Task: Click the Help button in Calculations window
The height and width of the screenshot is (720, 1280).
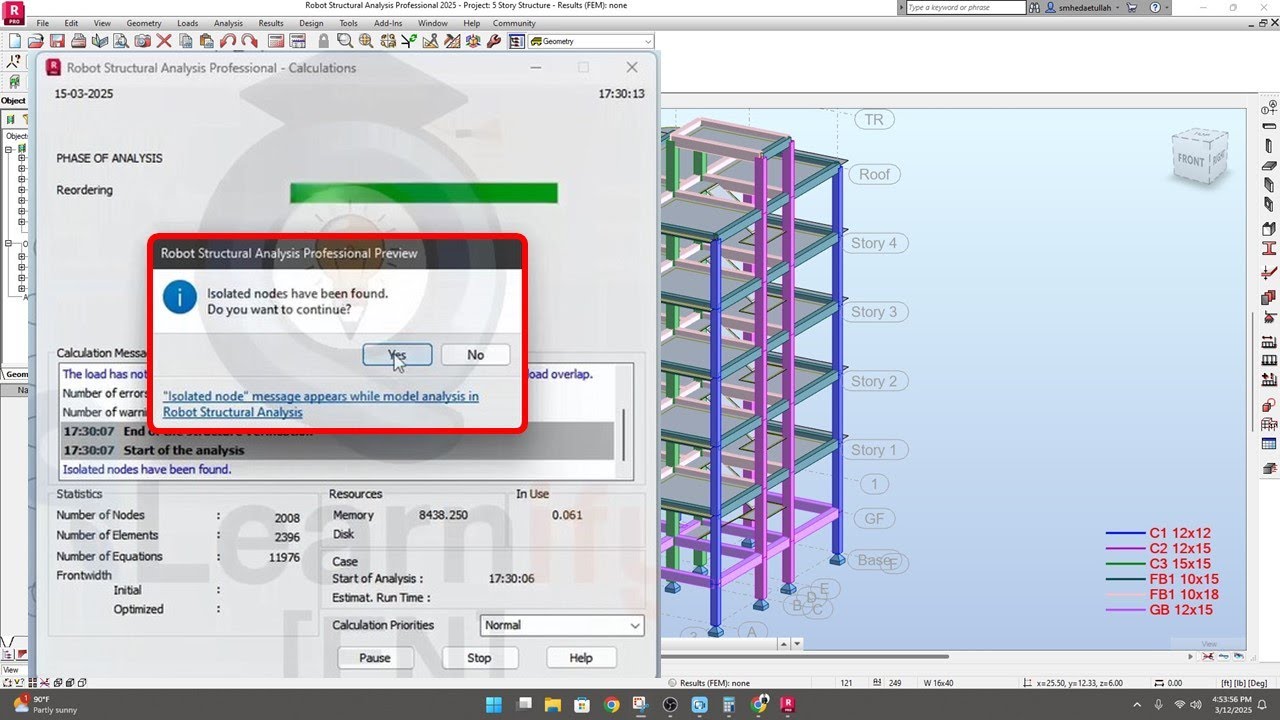Action: click(x=581, y=658)
